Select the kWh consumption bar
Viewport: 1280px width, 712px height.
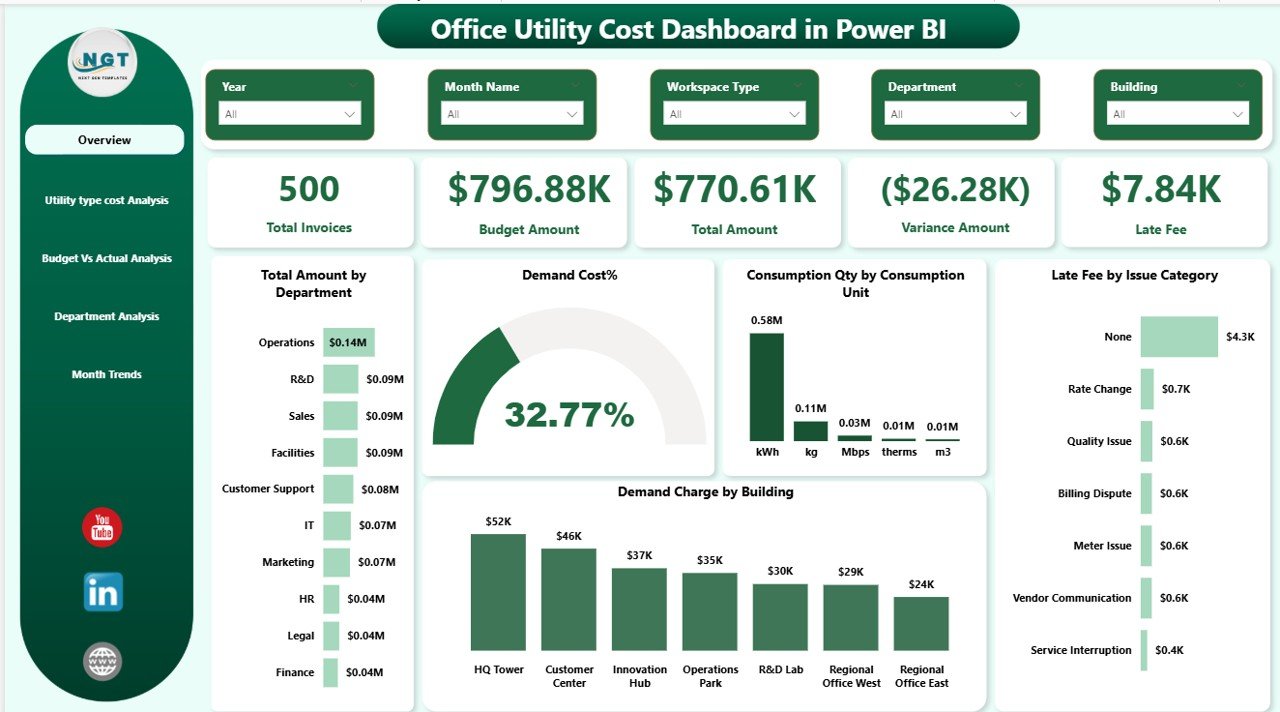(x=767, y=387)
